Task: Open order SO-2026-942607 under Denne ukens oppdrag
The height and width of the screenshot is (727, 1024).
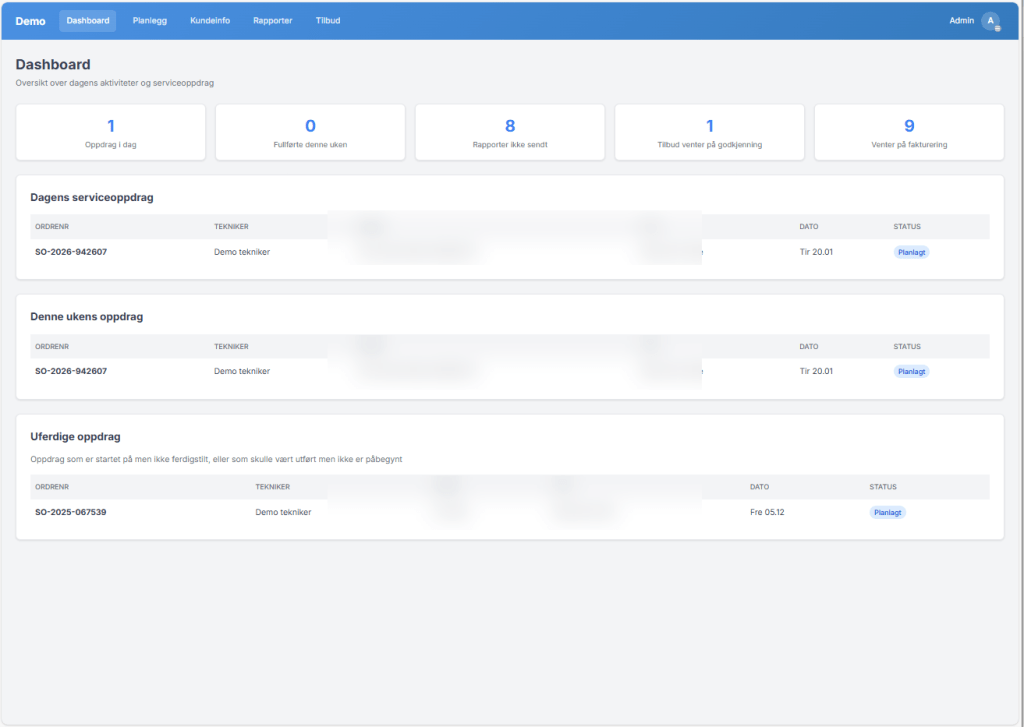Action: (x=71, y=371)
